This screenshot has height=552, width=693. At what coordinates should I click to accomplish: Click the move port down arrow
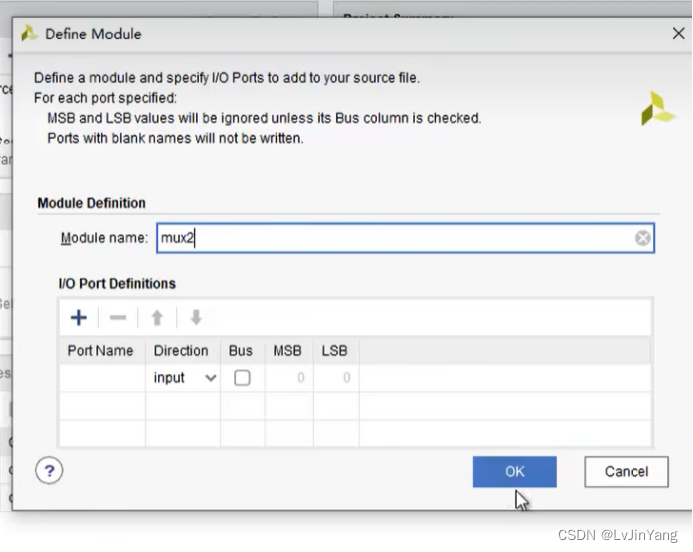pyautogui.click(x=196, y=318)
